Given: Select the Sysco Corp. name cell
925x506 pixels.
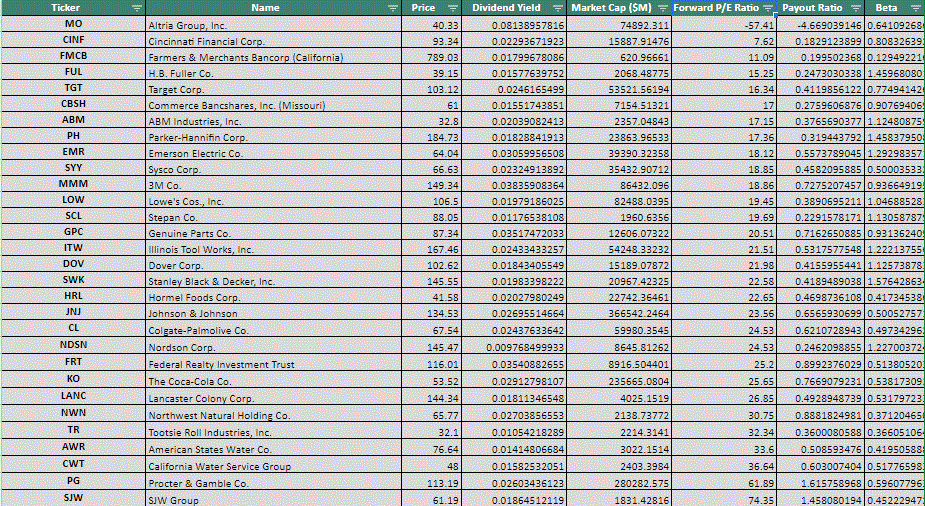Looking at the screenshot, I should coord(274,167).
